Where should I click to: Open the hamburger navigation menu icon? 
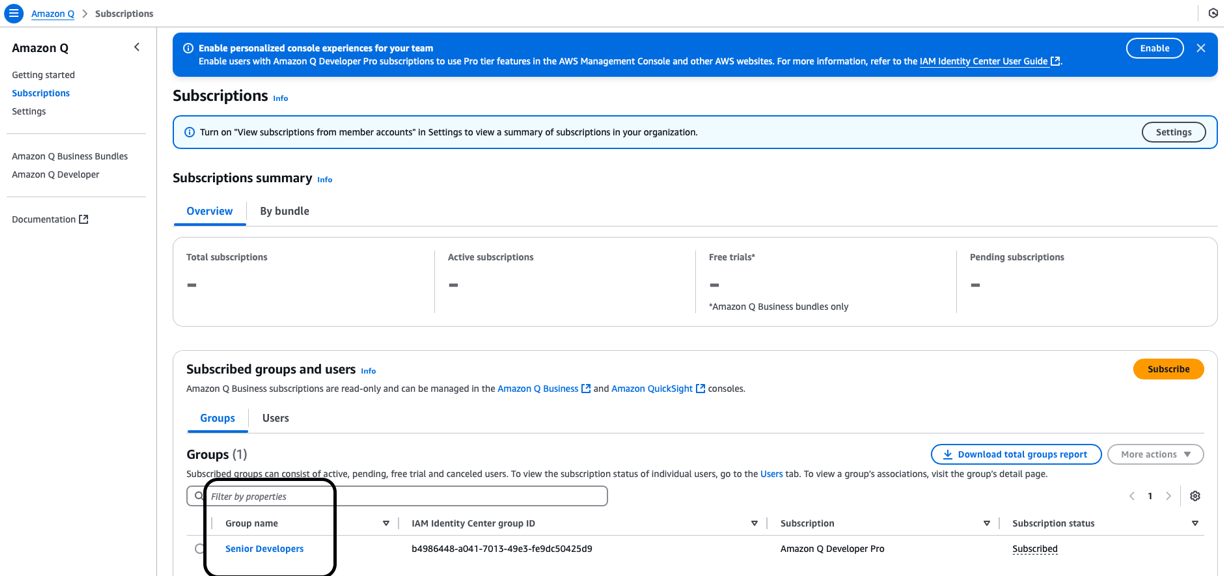[x=14, y=13]
